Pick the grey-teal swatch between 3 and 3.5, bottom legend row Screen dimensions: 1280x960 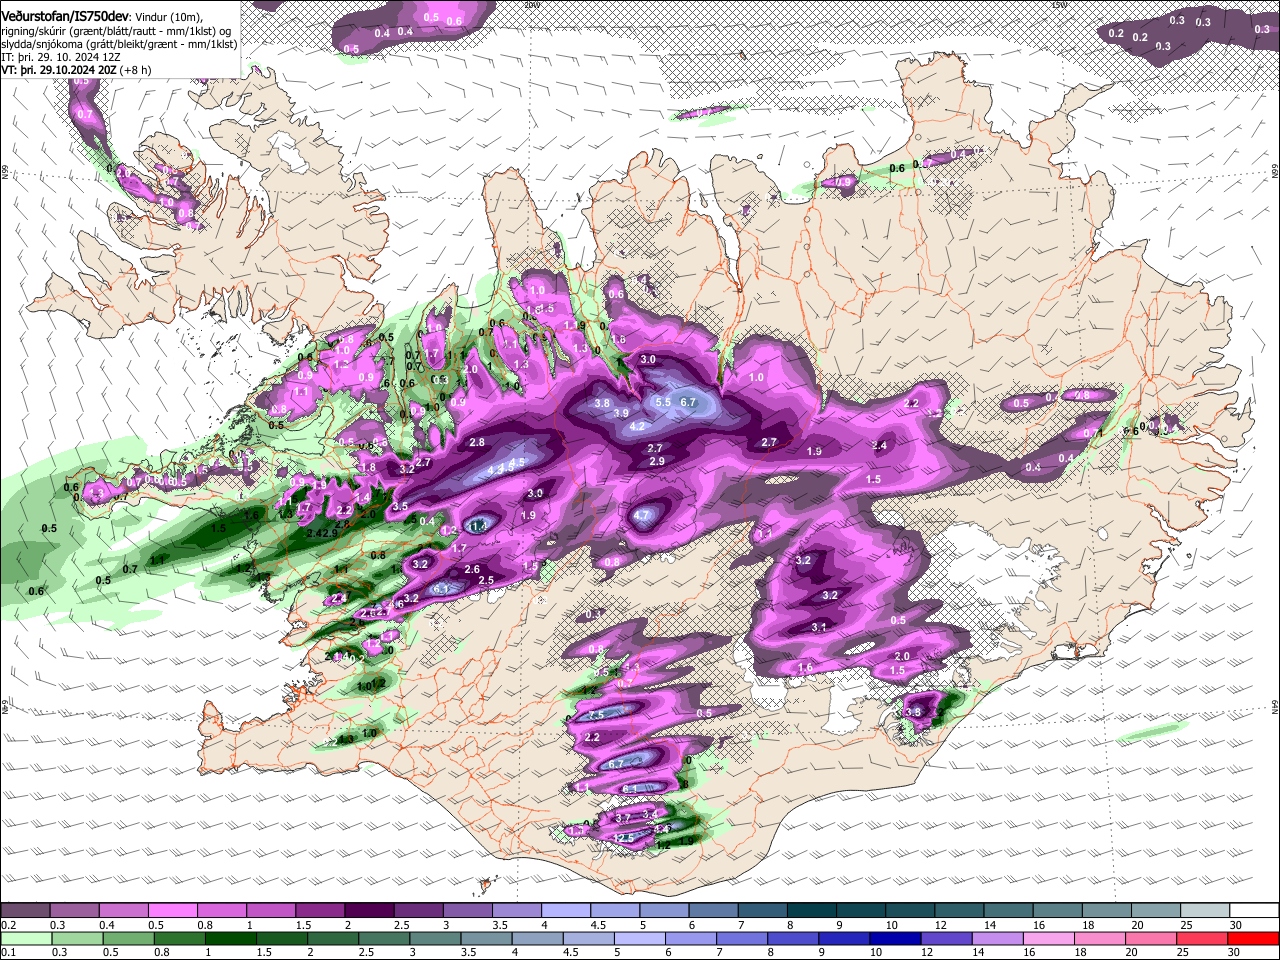tap(435, 938)
